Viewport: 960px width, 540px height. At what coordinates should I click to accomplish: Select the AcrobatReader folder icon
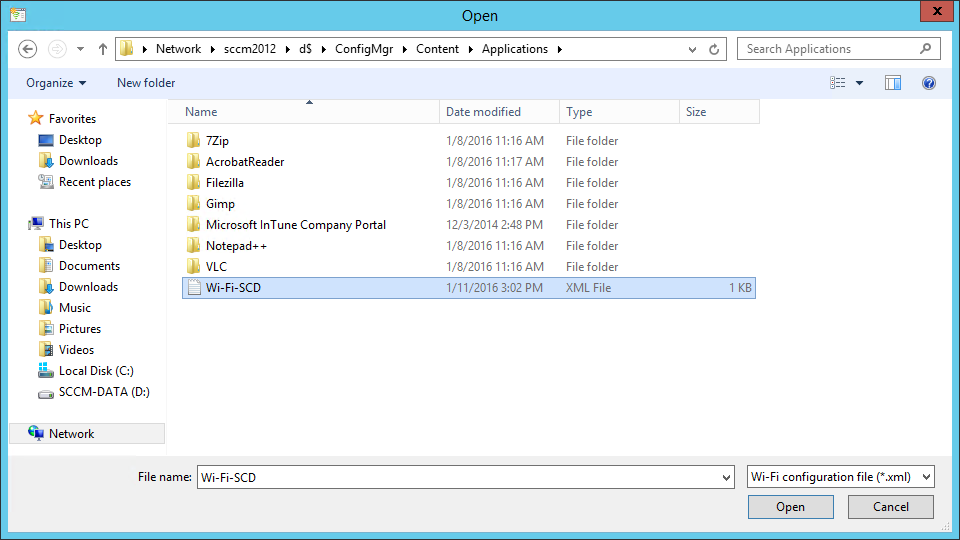click(x=193, y=161)
